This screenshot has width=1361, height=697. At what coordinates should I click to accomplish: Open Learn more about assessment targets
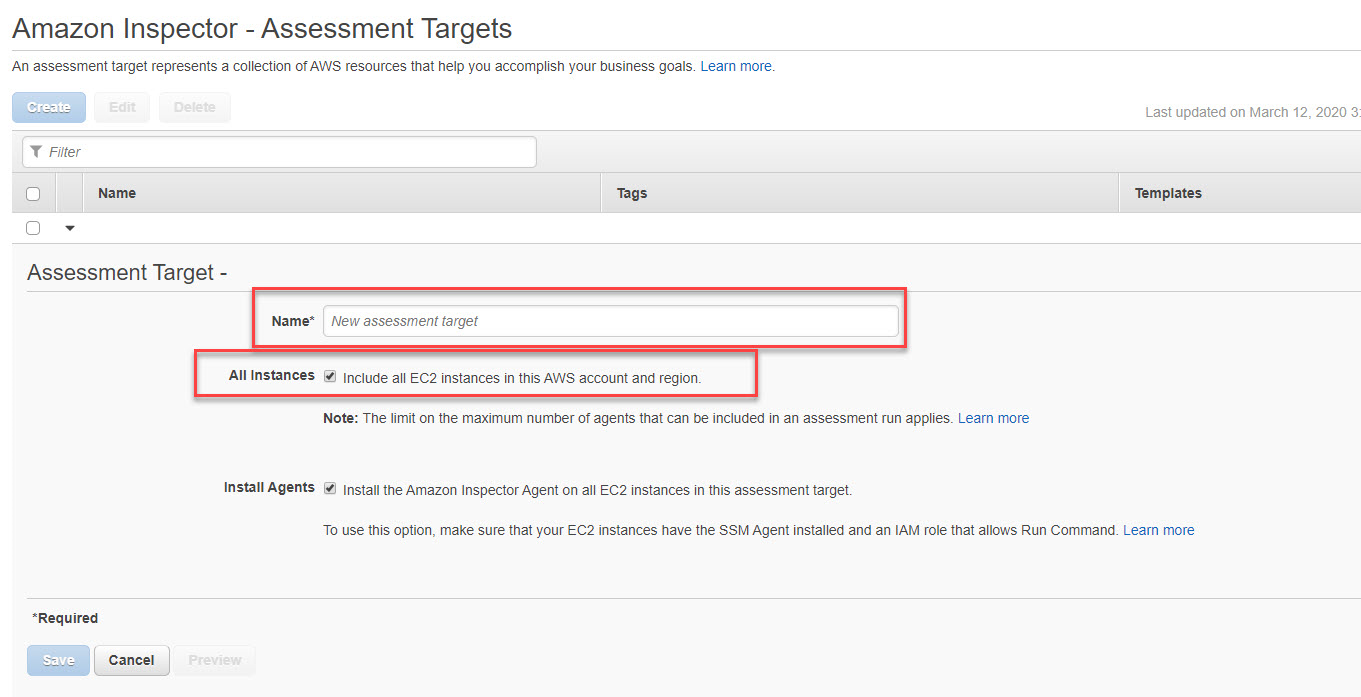(736, 66)
